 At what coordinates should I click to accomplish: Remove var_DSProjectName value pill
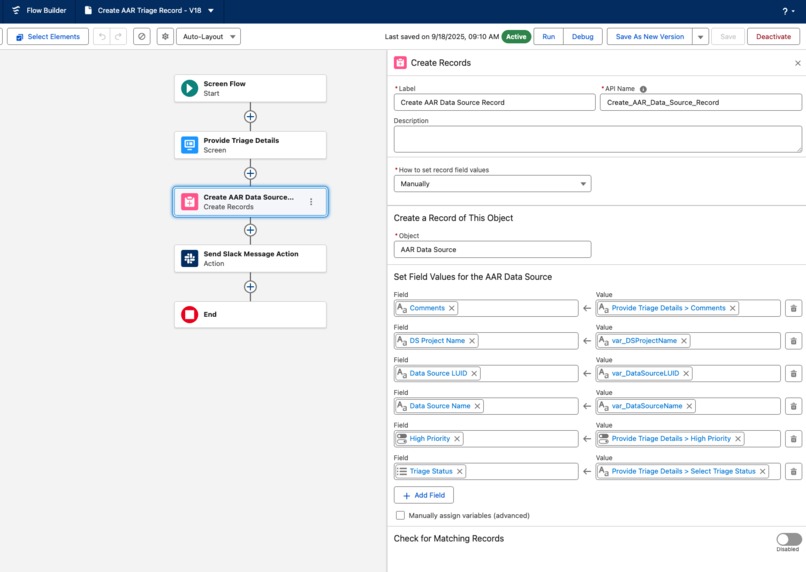[x=684, y=341]
